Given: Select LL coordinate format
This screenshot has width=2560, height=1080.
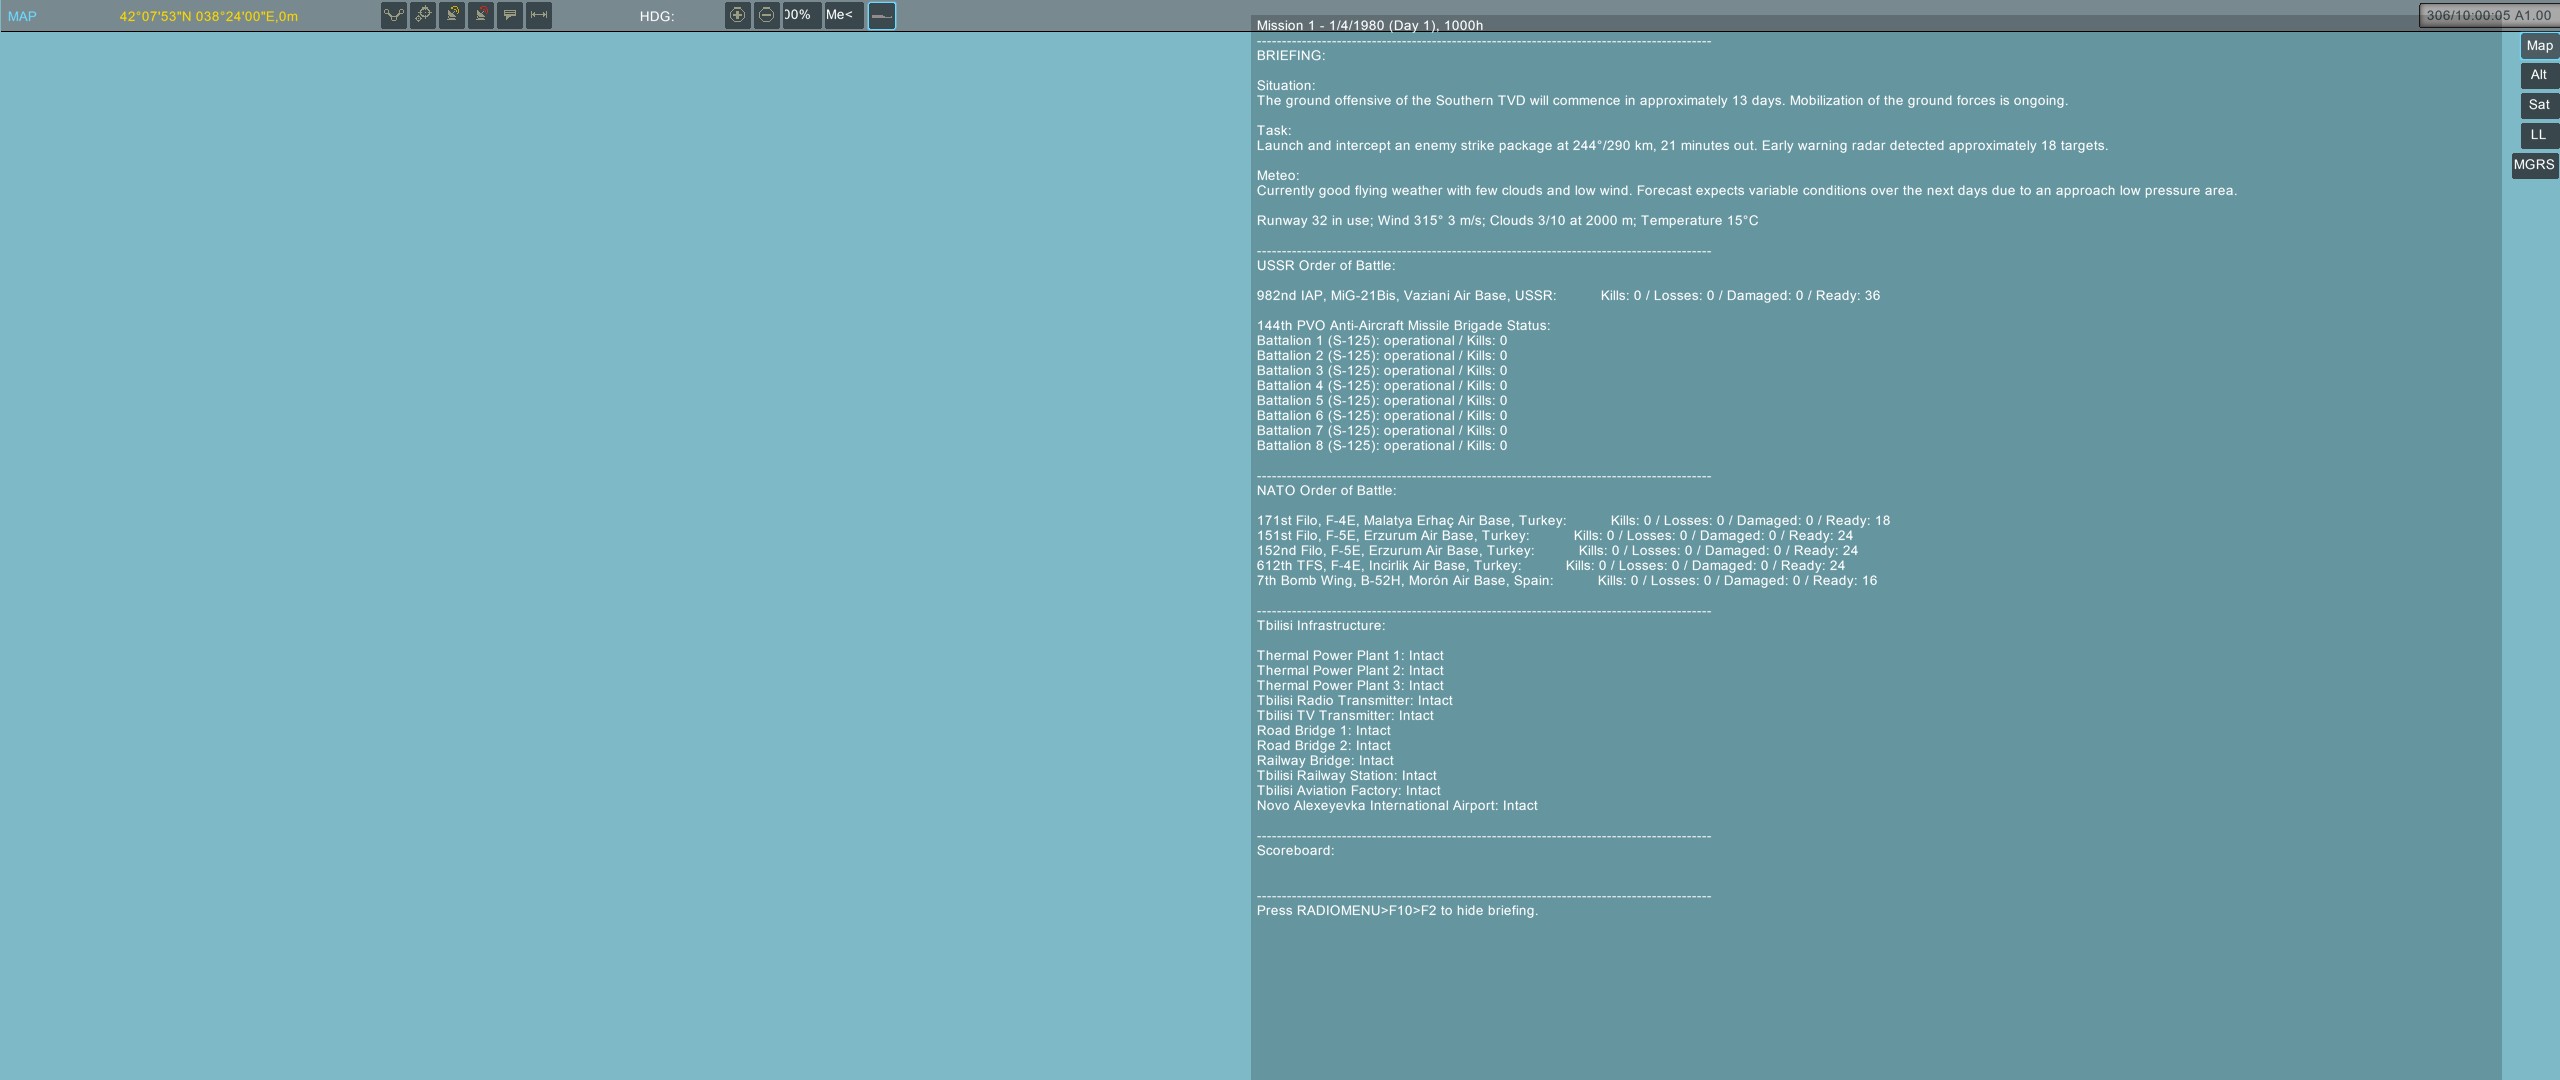Looking at the screenshot, I should tap(2539, 135).
